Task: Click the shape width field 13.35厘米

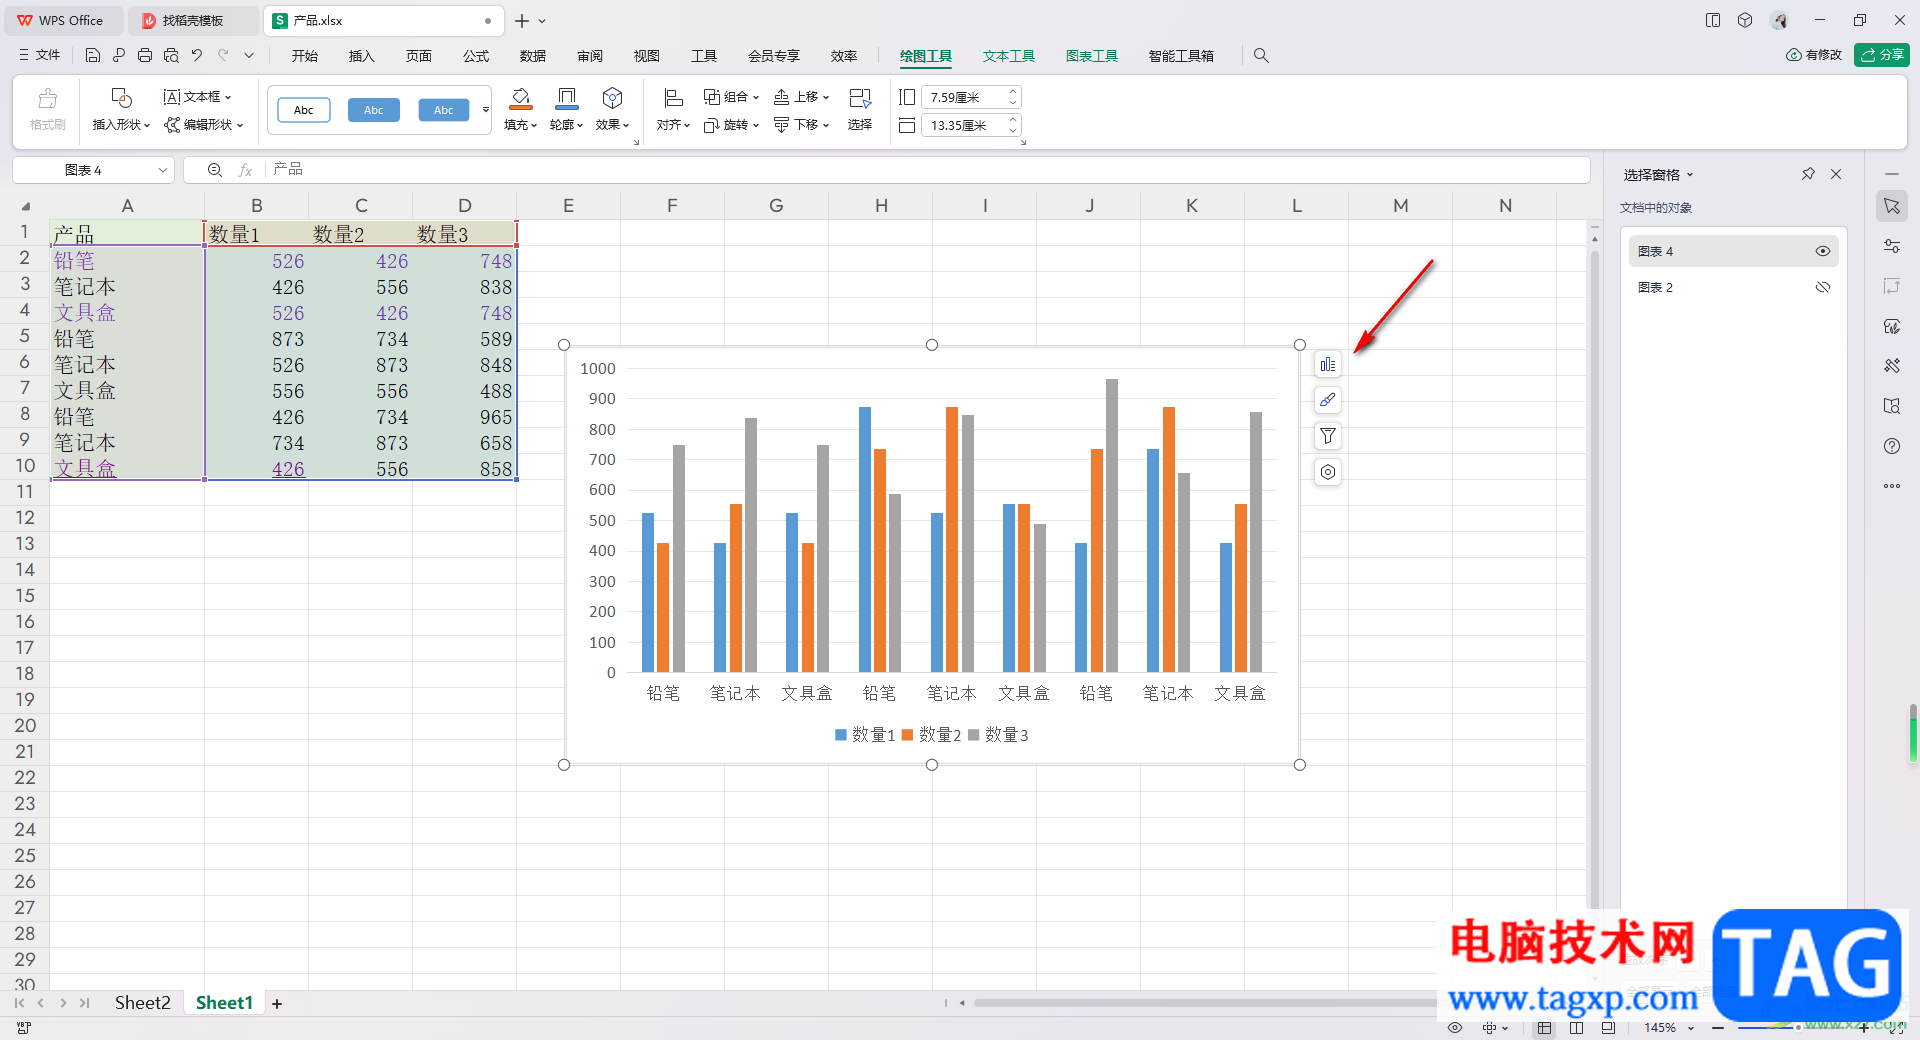Action: (970, 125)
